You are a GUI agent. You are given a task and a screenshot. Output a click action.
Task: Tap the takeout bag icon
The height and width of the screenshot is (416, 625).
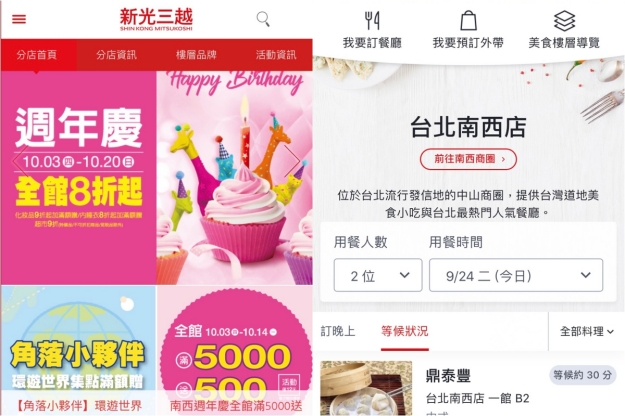tap(468, 20)
